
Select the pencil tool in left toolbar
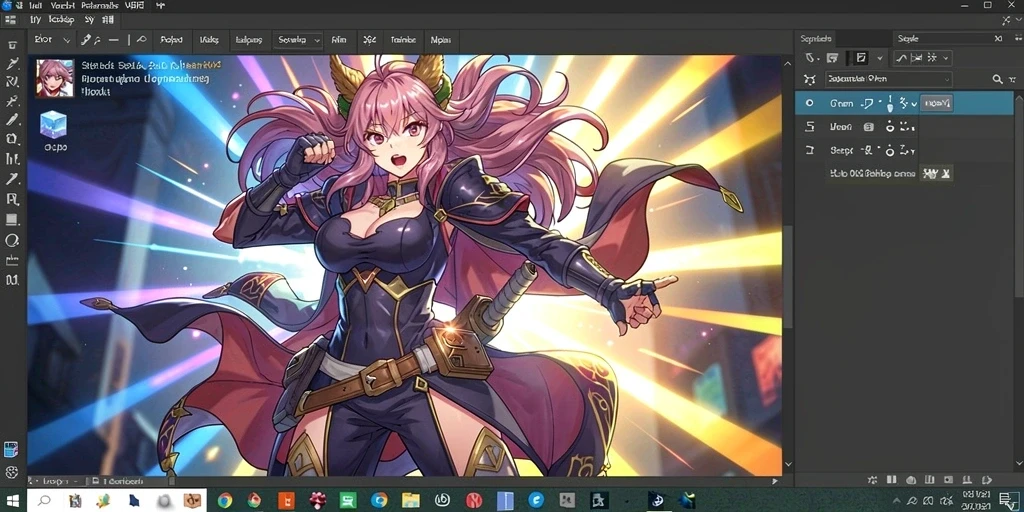click(x=12, y=120)
